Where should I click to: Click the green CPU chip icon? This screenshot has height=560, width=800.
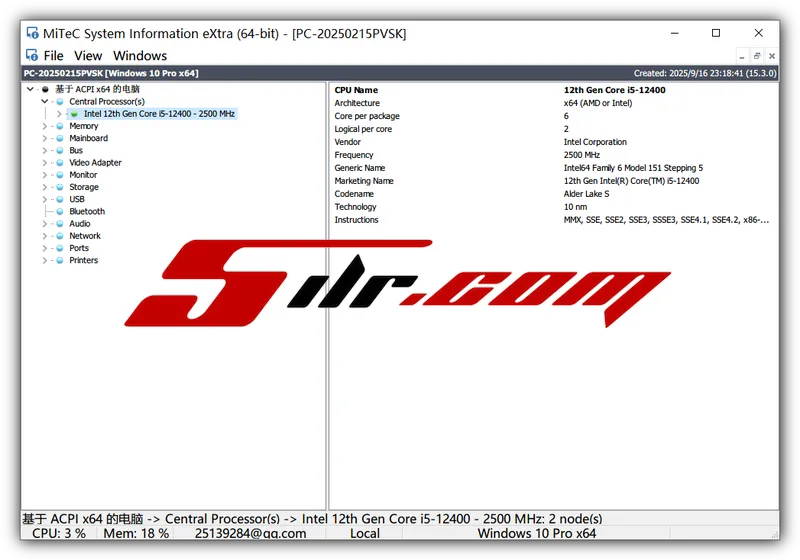coord(74,114)
